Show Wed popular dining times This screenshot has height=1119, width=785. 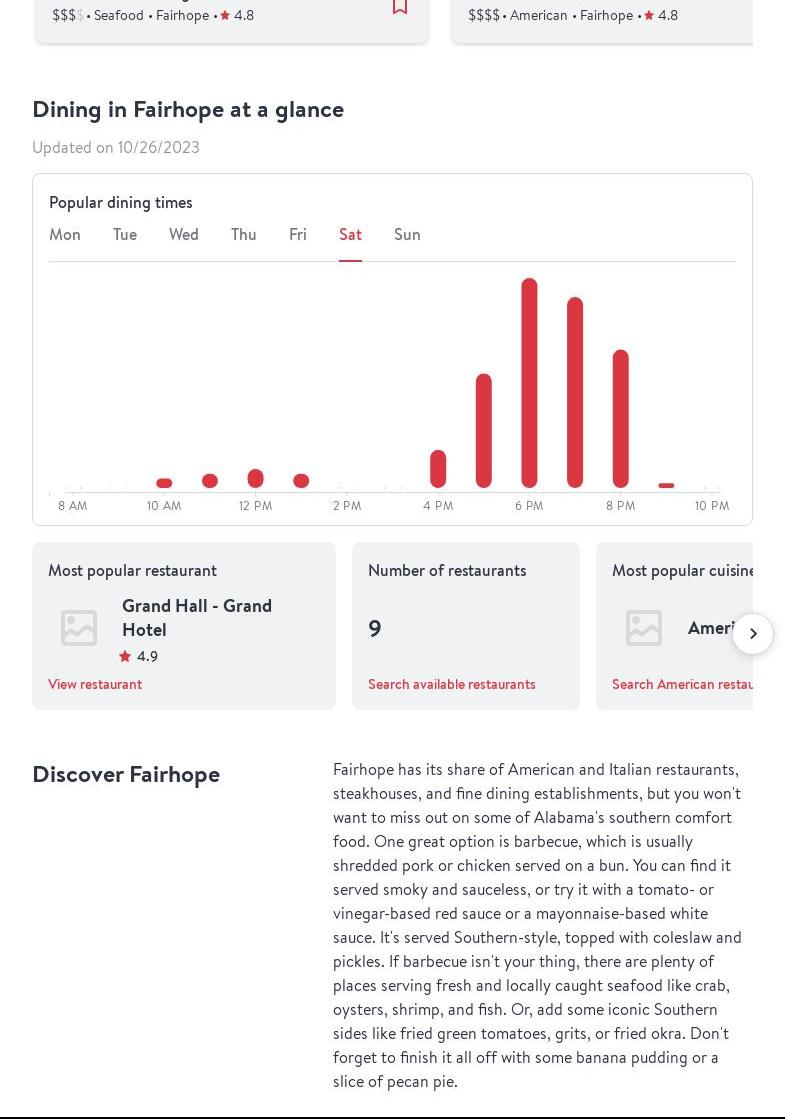(x=183, y=234)
